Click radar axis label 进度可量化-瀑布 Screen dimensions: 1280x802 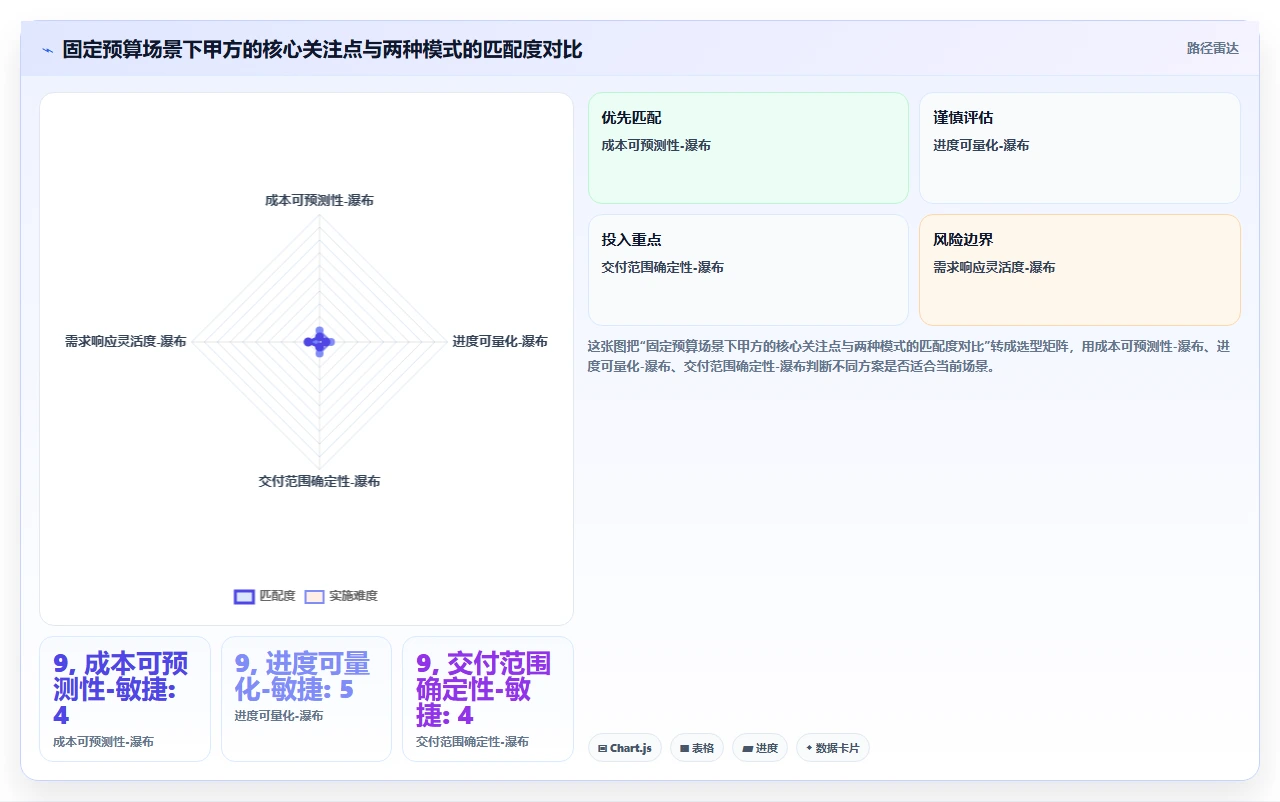click(x=500, y=341)
